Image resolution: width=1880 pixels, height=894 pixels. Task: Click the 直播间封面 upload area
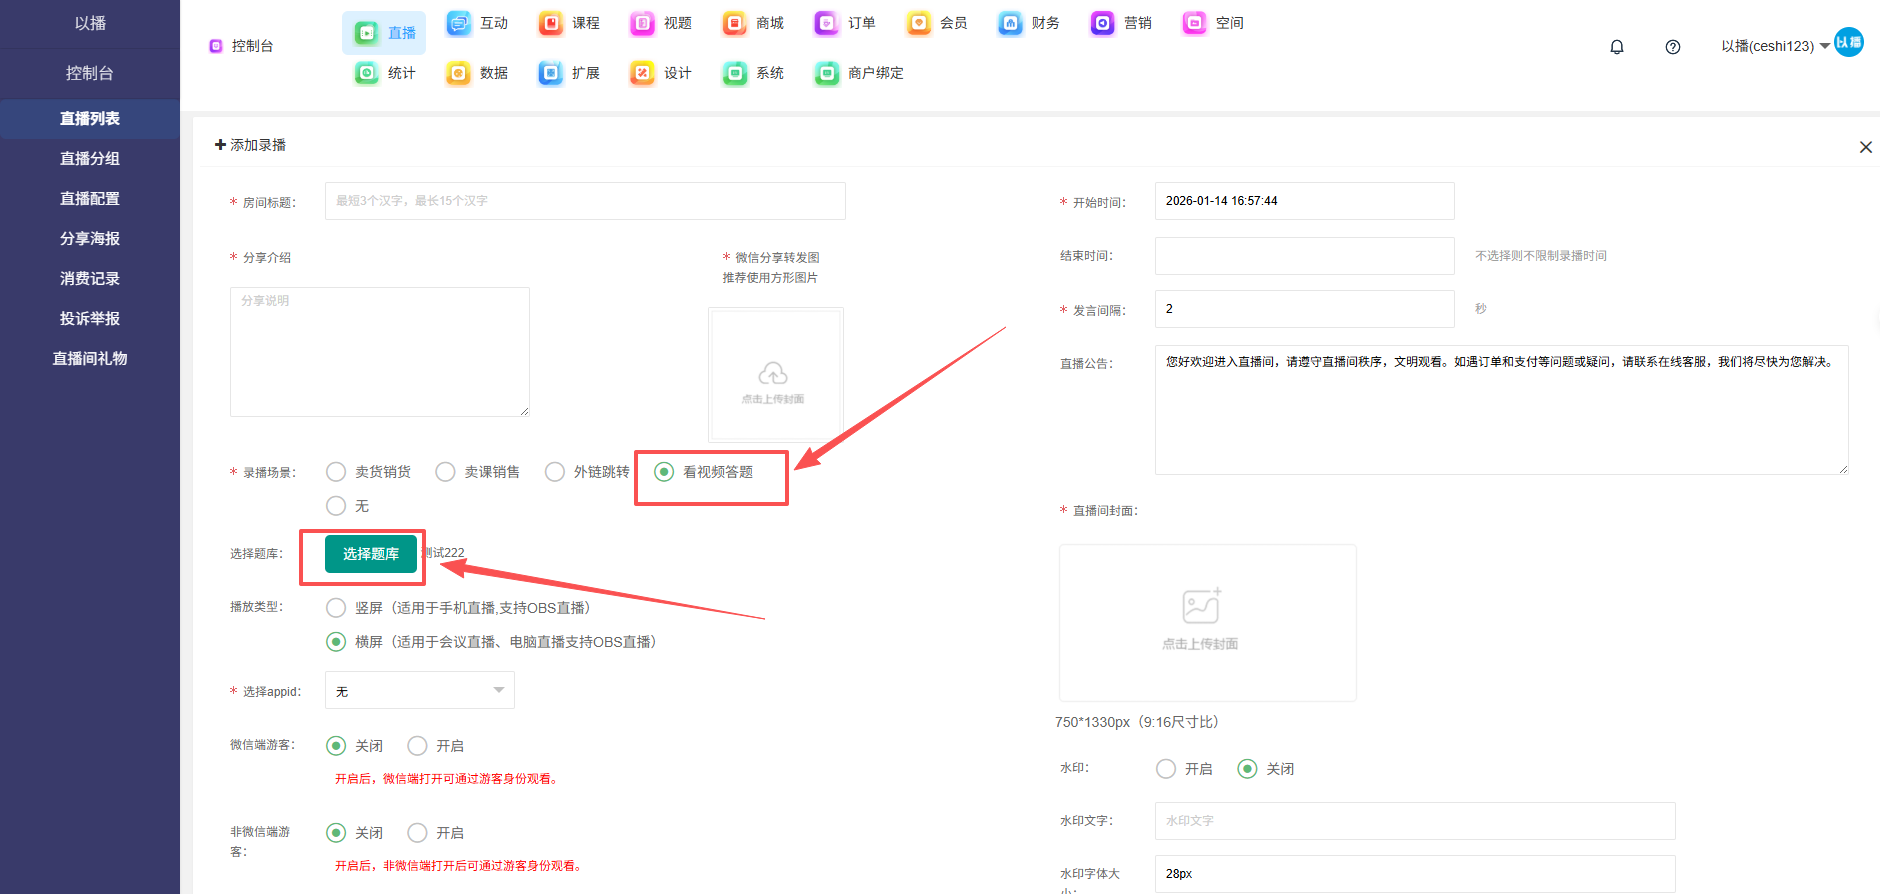click(1206, 622)
